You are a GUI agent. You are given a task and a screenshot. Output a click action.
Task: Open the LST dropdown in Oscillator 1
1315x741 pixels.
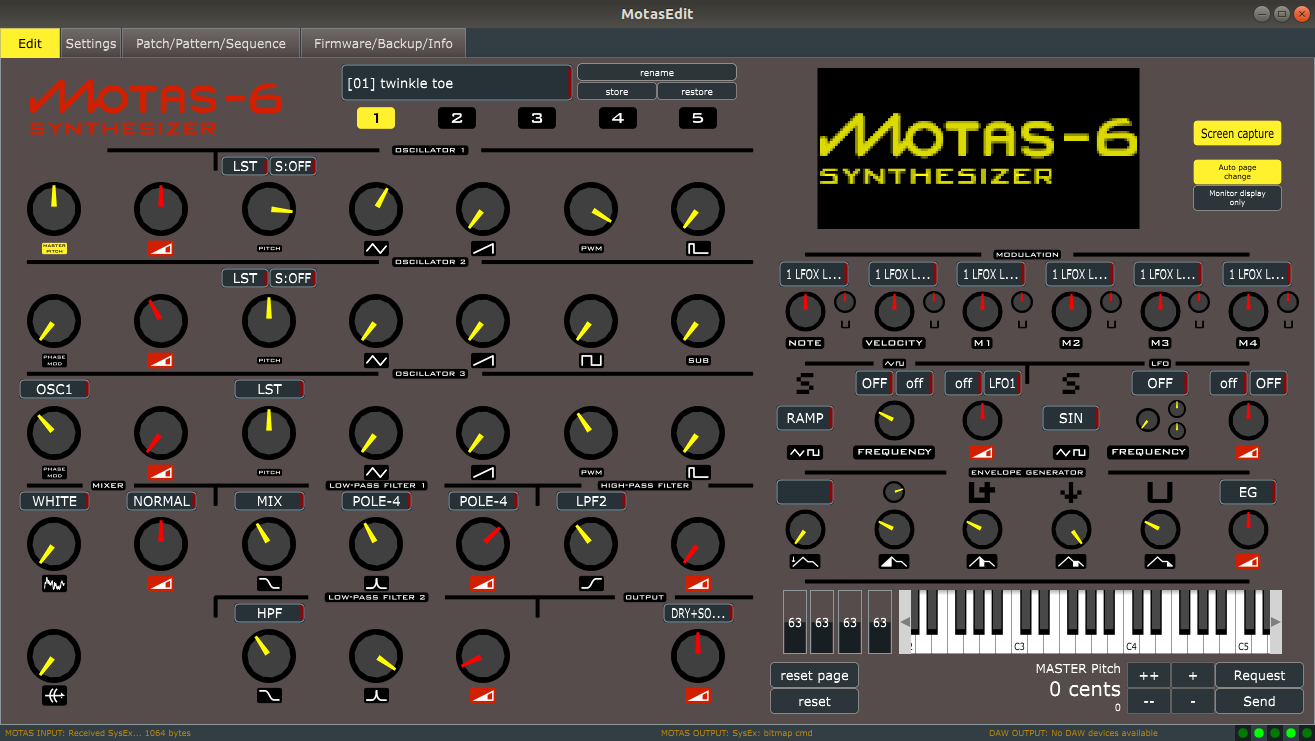(245, 166)
